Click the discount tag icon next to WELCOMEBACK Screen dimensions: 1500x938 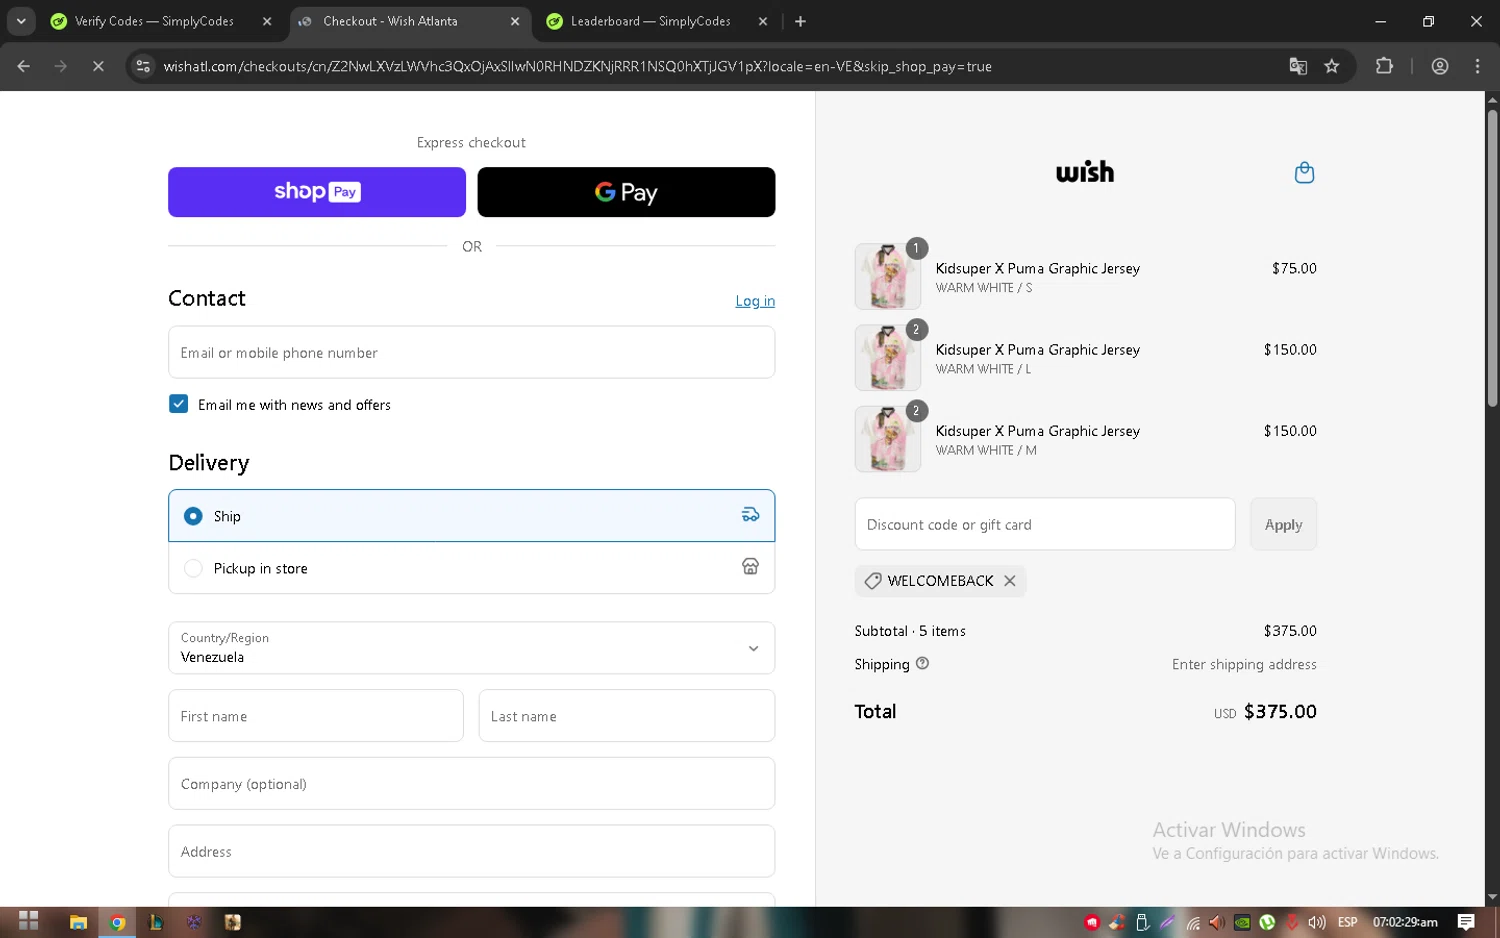[x=873, y=581]
